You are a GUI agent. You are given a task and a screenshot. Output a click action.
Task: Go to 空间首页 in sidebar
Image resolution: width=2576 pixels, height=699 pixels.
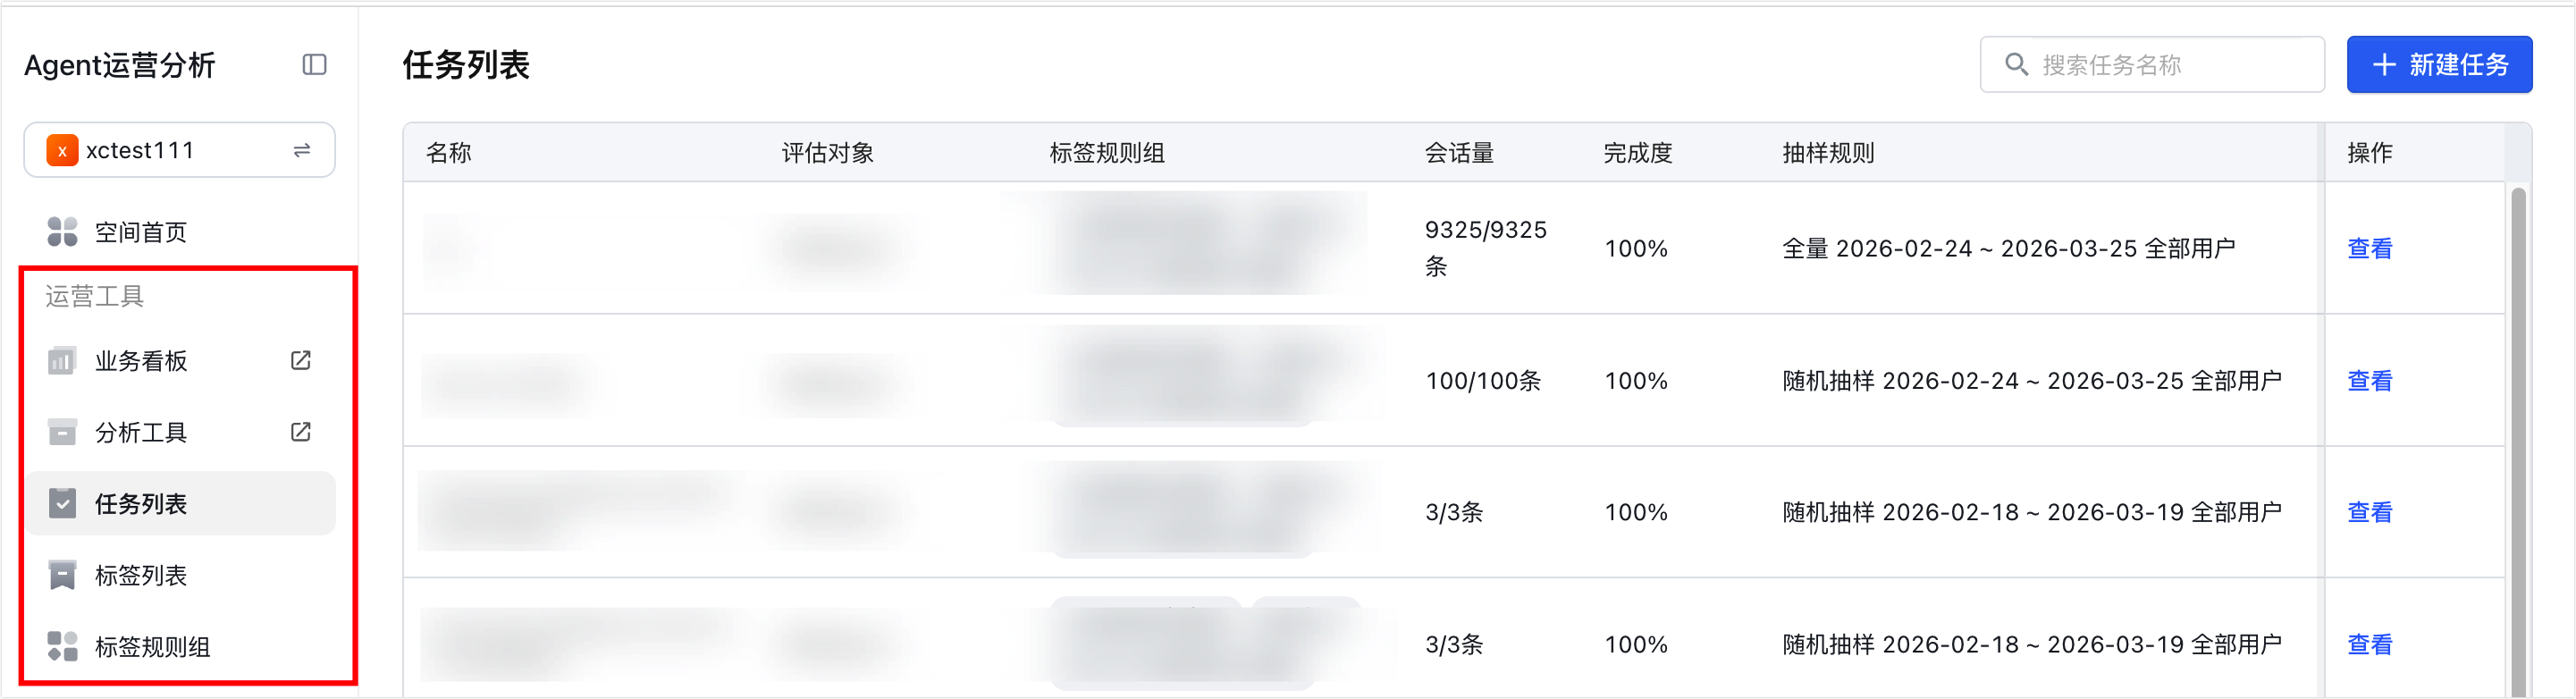[141, 232]
